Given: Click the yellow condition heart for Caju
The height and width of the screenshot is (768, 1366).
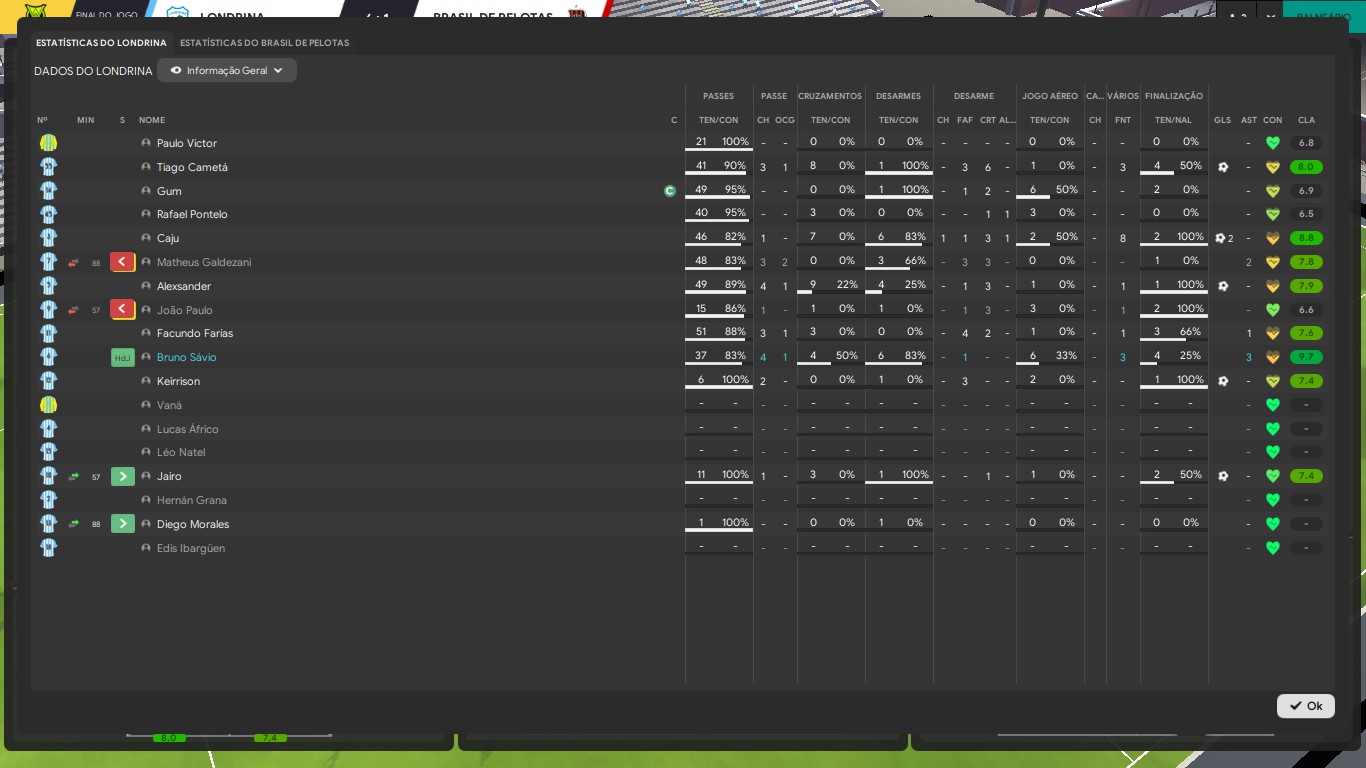Looking at the screenshot, I should tap(1272, 238).
